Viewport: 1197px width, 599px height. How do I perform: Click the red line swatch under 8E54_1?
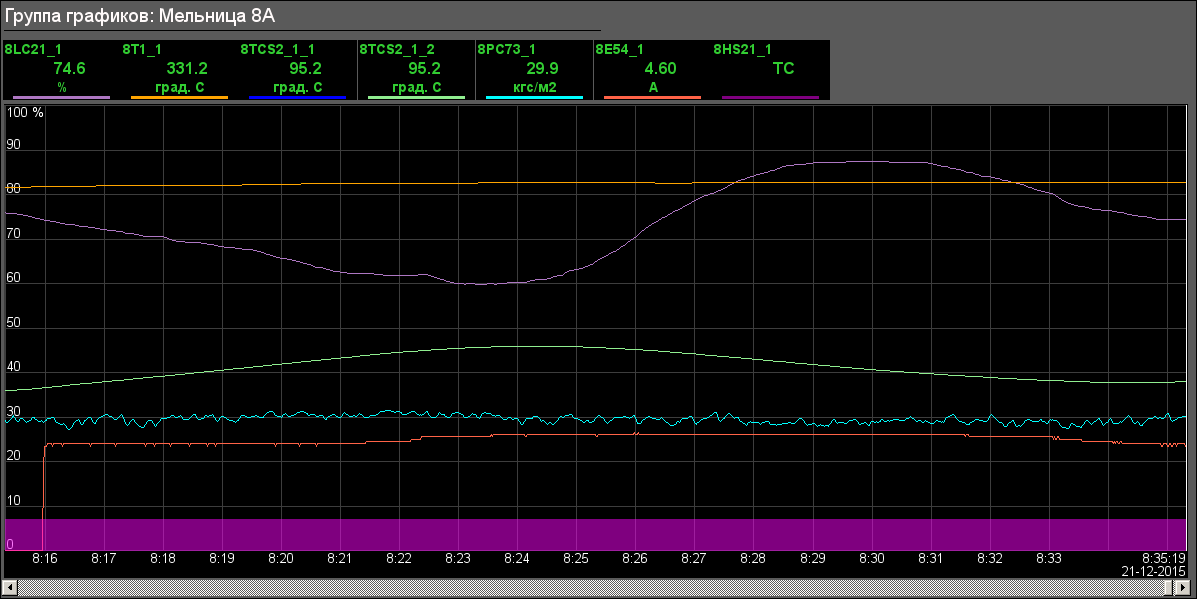tap(652, 97)
